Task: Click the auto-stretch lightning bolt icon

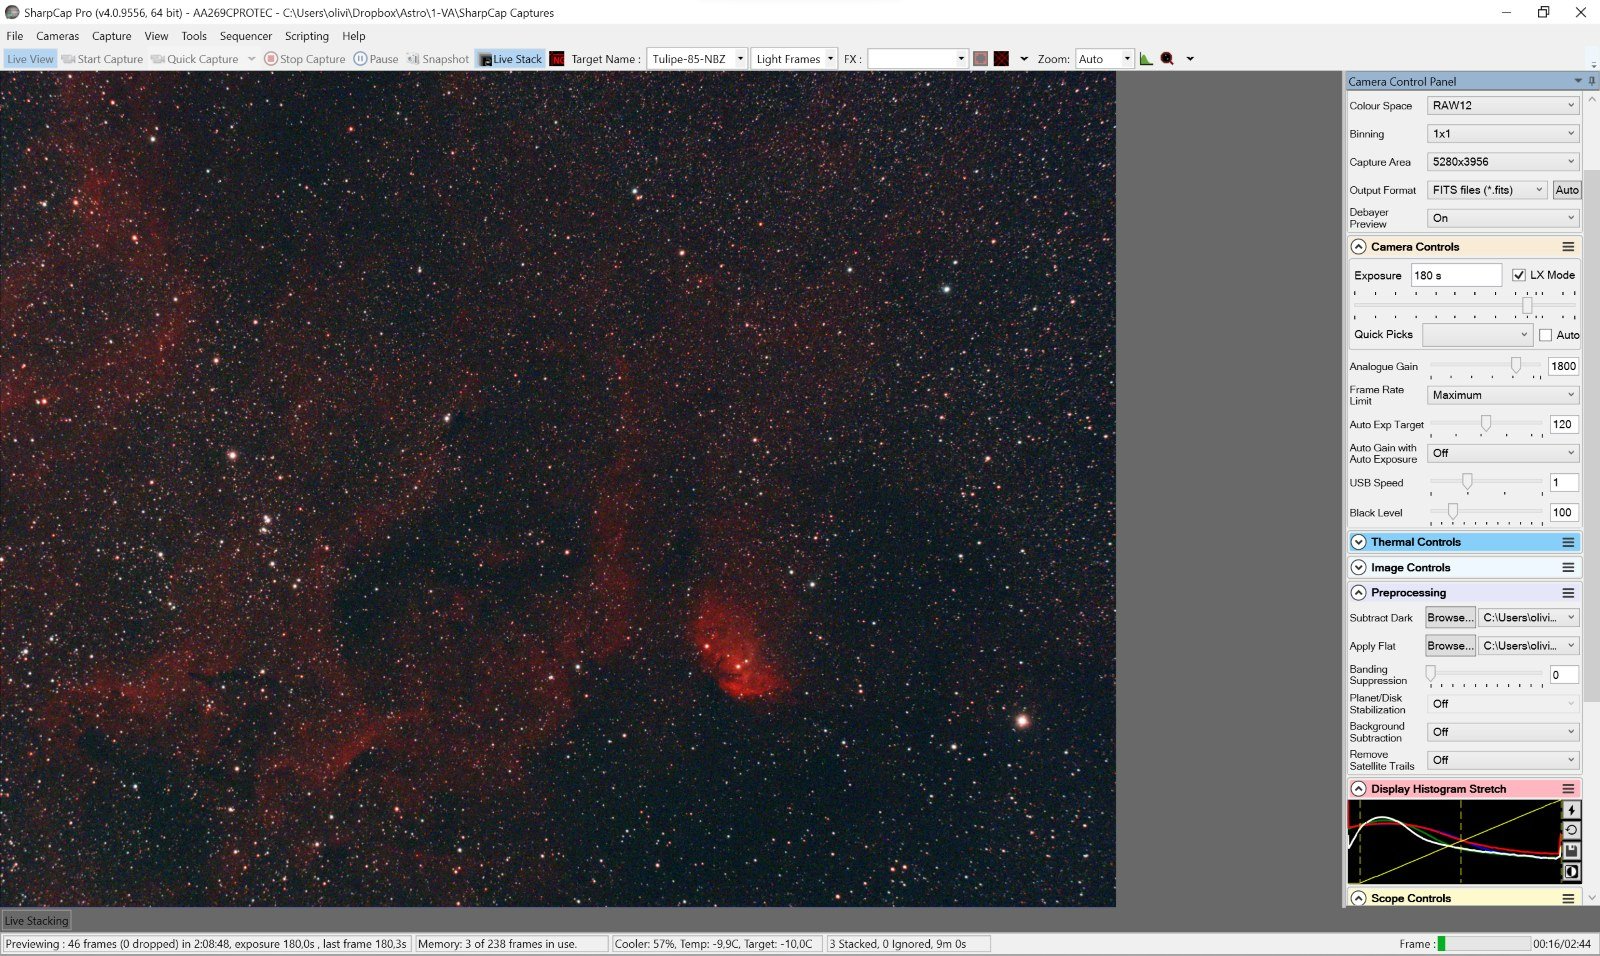Action: [1571, 810]
